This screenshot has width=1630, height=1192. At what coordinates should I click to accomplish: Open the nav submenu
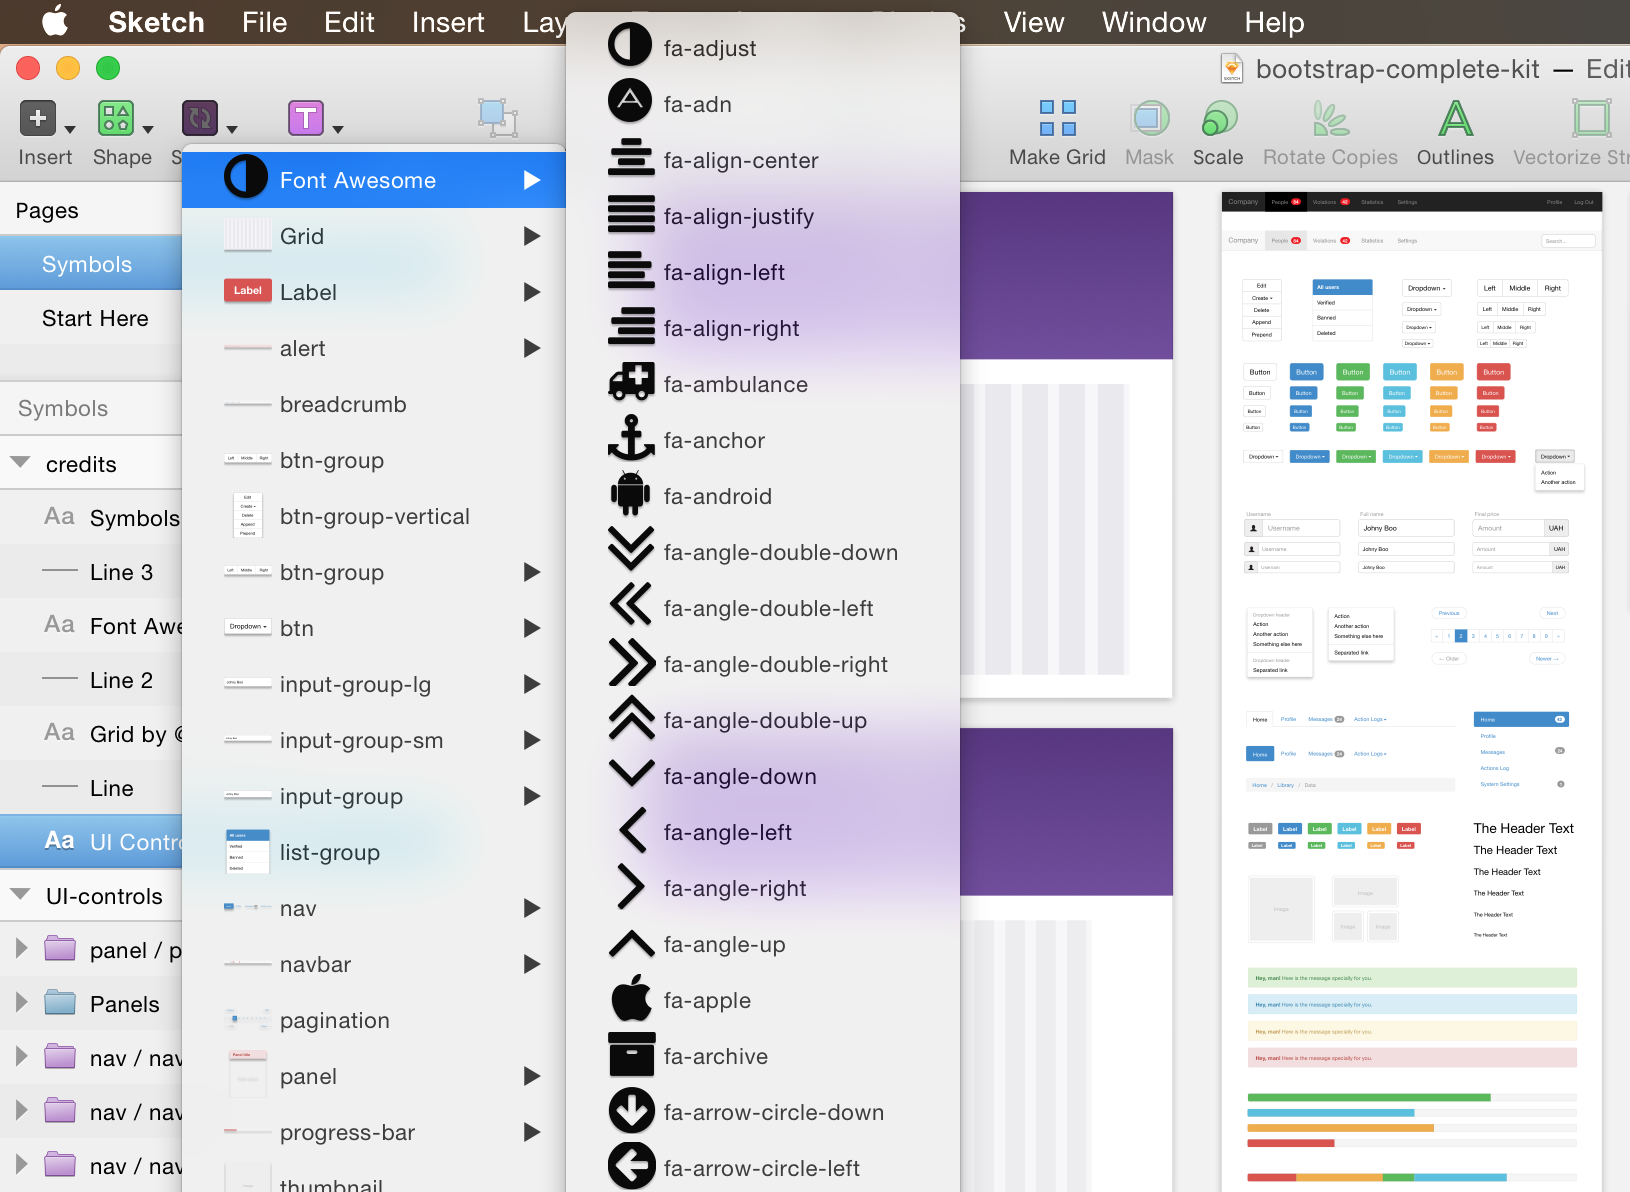click(x=374, y=908)
